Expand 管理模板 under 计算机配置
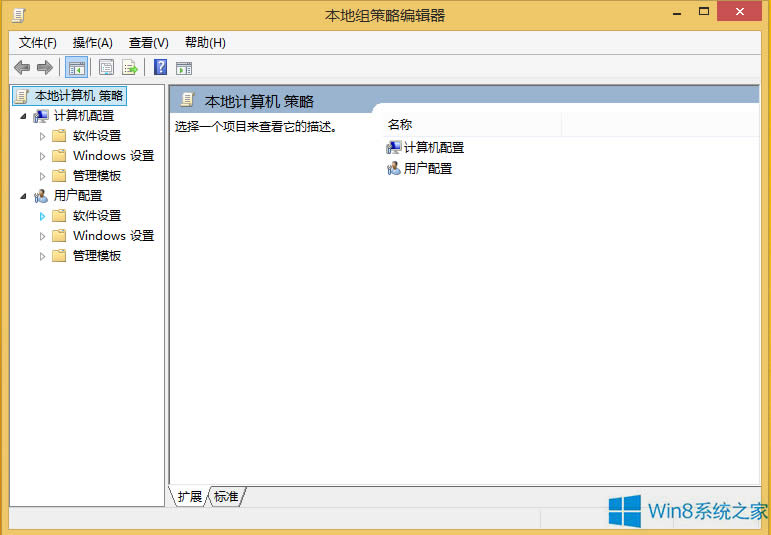 pyautogui.click(x=42, y=176)
